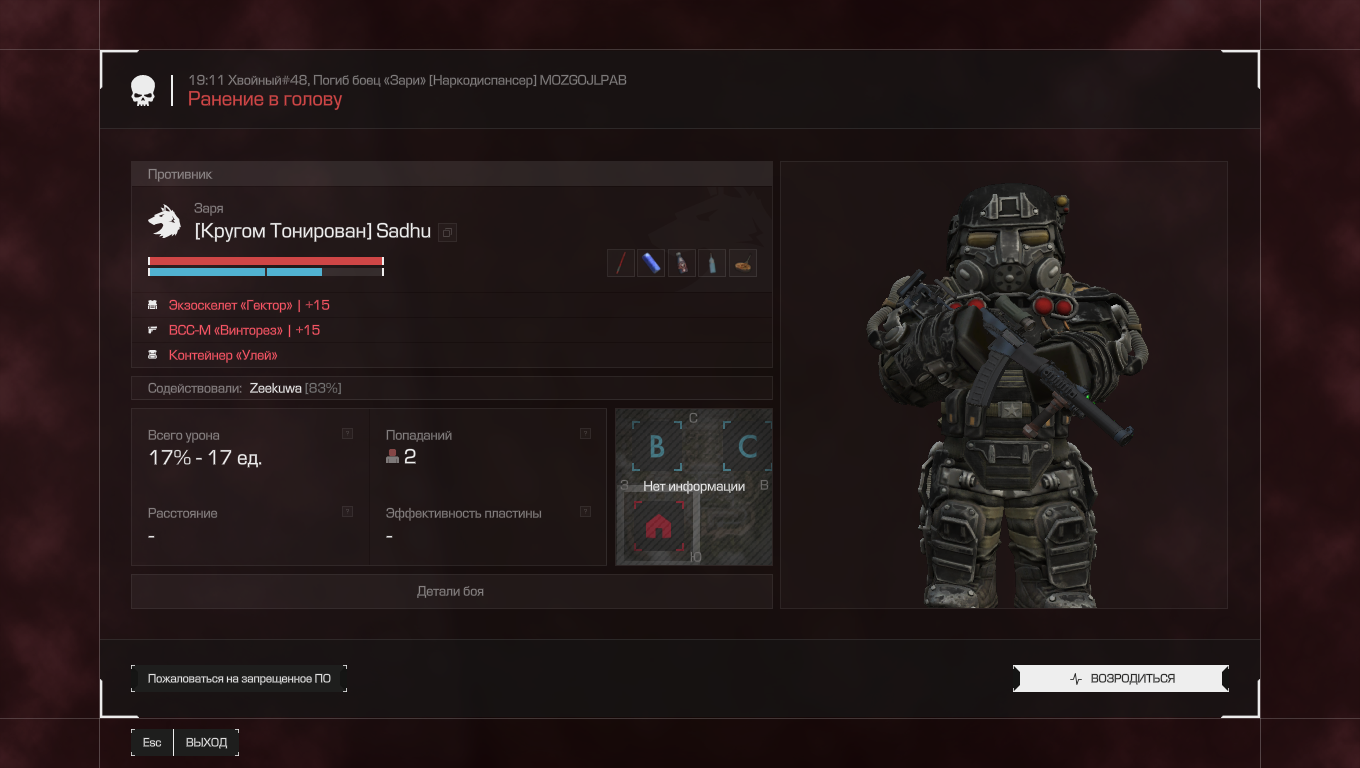Click heartbeat icon on Возродиться button
This screenshot has height=768, width=1360.
click(x=1076, y=678)
